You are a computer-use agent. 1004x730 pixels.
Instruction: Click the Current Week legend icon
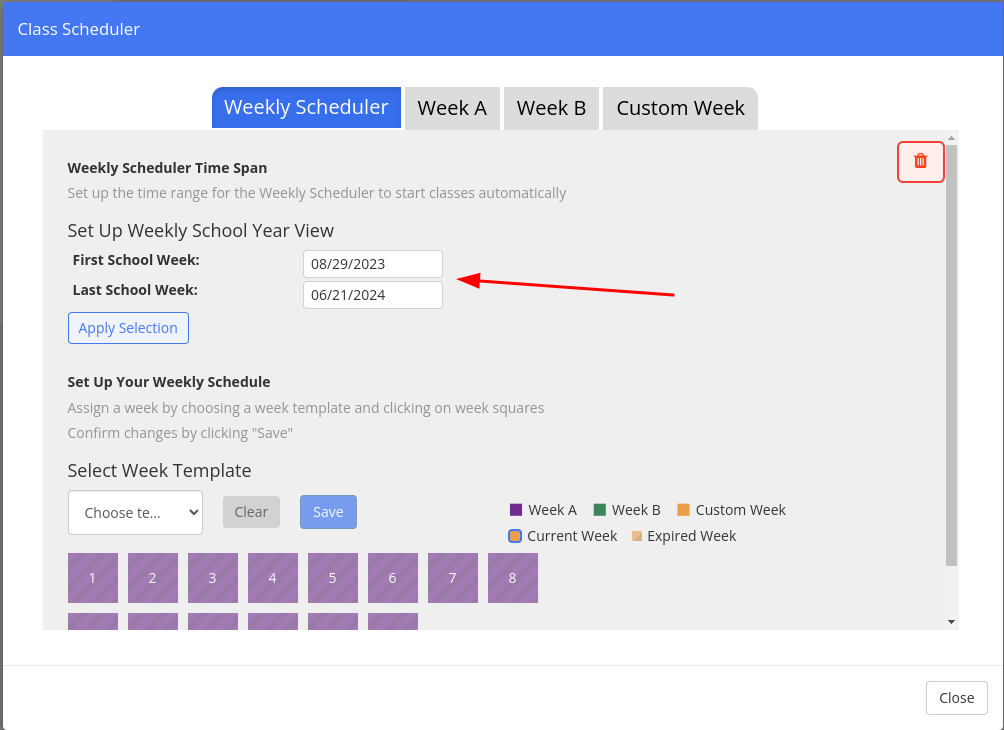(x=515, y=536)
